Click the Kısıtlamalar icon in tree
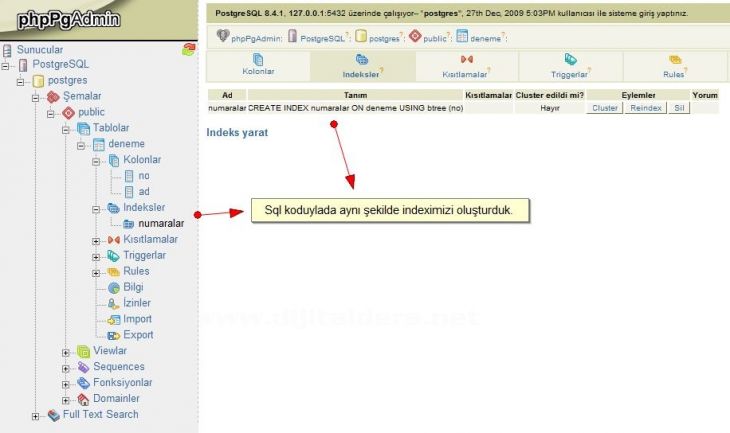The width and height of the screenshot is (730, 433). pos(114,240)
